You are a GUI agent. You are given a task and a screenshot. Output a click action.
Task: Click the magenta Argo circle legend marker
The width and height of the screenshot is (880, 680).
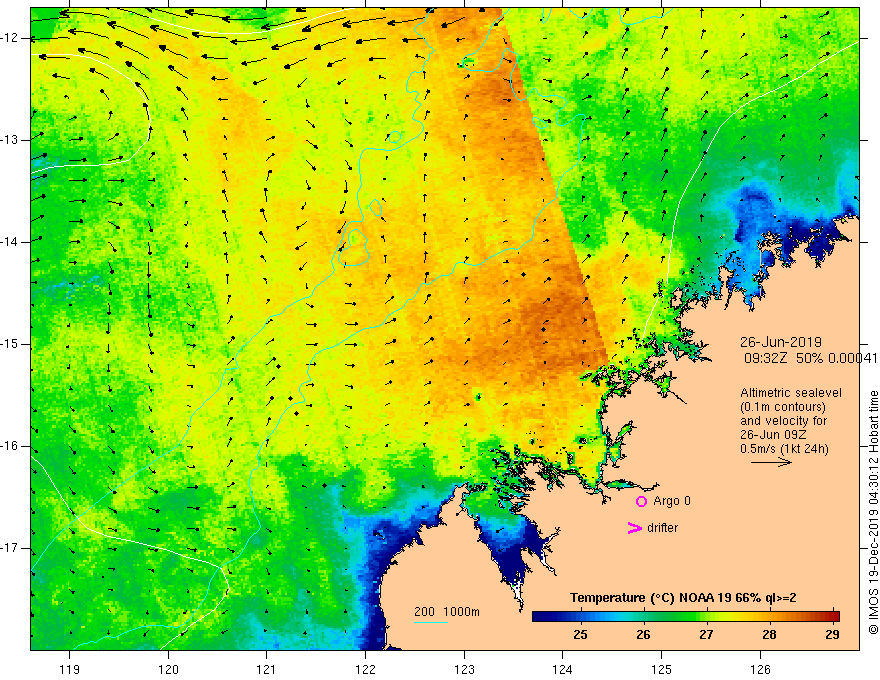tap(641, 502)
